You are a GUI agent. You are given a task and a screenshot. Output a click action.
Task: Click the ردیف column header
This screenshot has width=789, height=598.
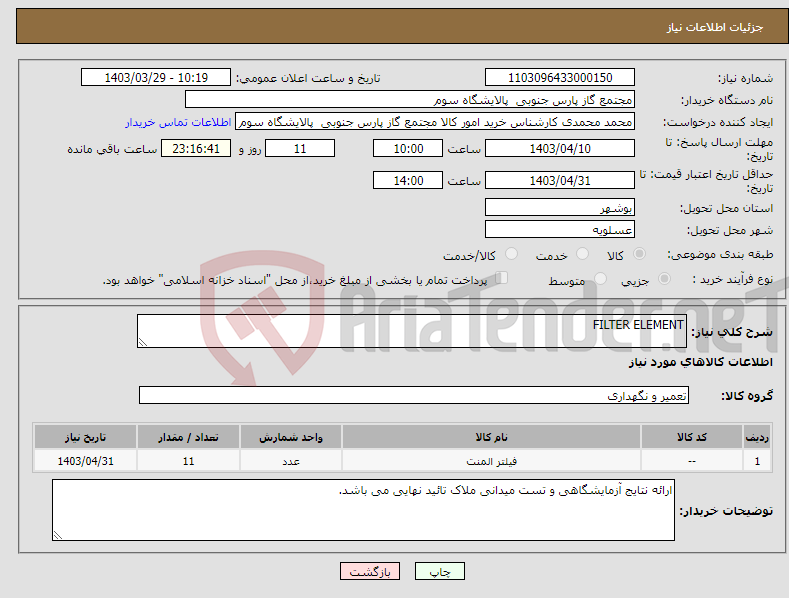pyautogui.click(x=757, y=437)
